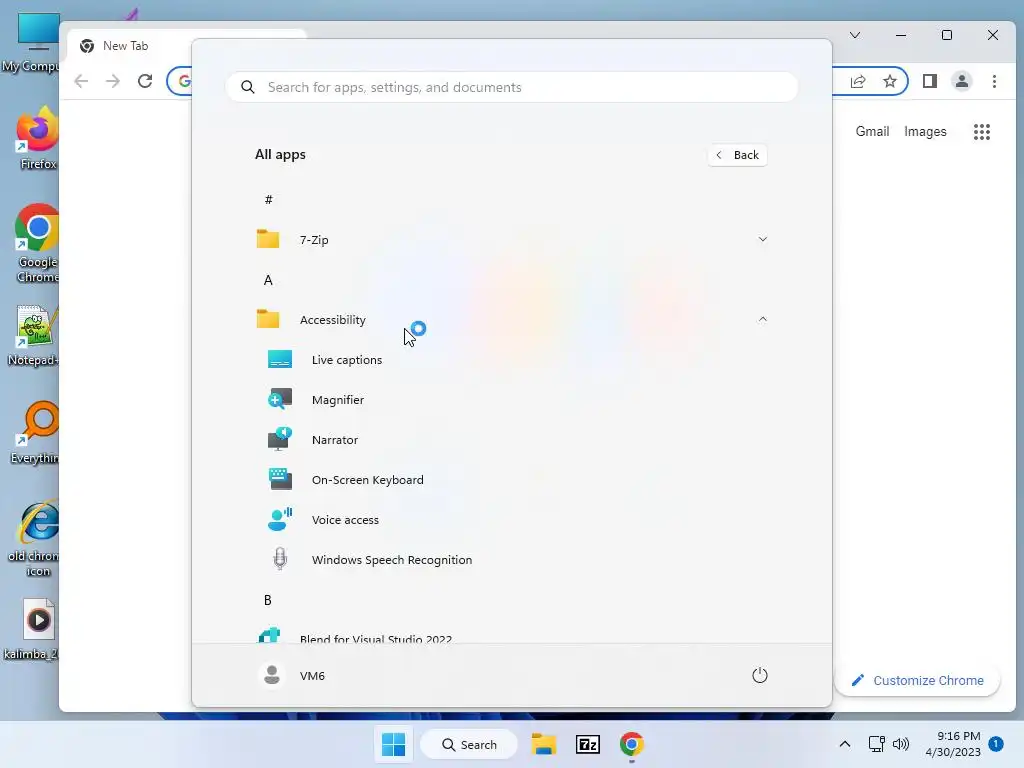Click the letter B section header
This screenshot has width=1024, height=768.
(x=268, y=600)
